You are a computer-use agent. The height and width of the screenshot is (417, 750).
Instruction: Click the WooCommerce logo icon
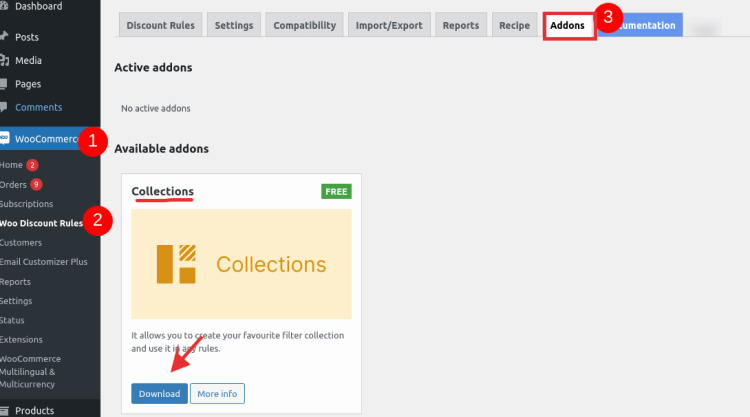click(4, 138)
